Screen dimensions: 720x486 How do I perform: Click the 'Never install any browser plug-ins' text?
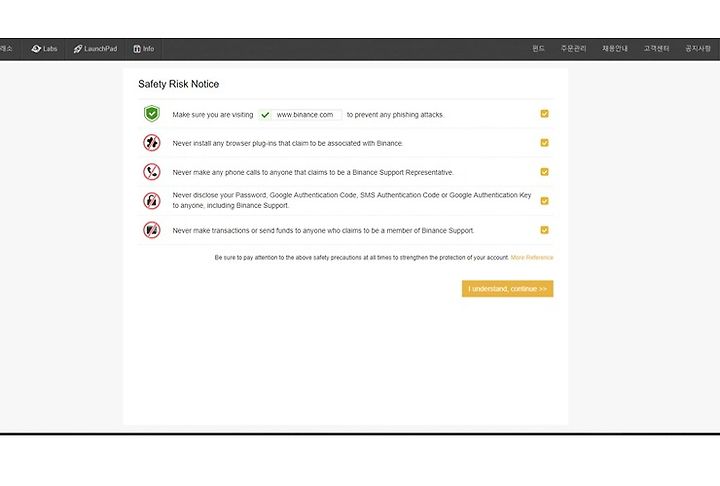point(288,143)
